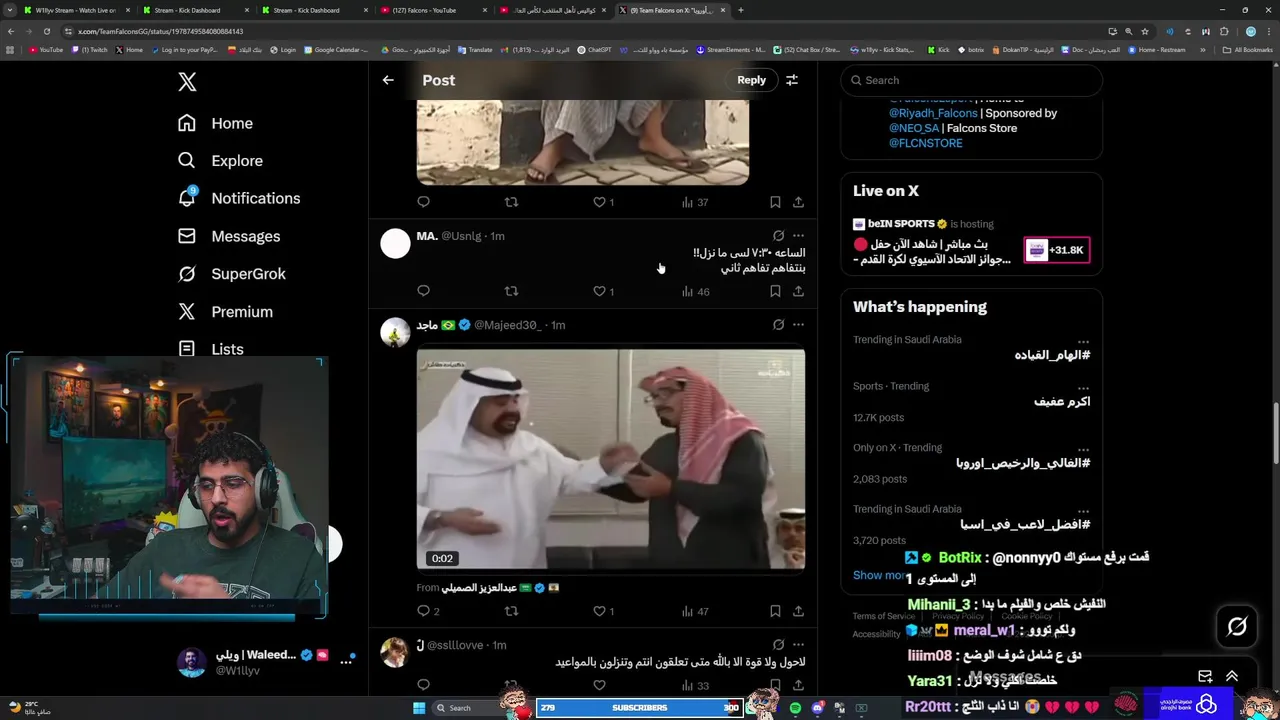Open Lists in the X sidebar
Screen dimensions: 1280x720
210,349
